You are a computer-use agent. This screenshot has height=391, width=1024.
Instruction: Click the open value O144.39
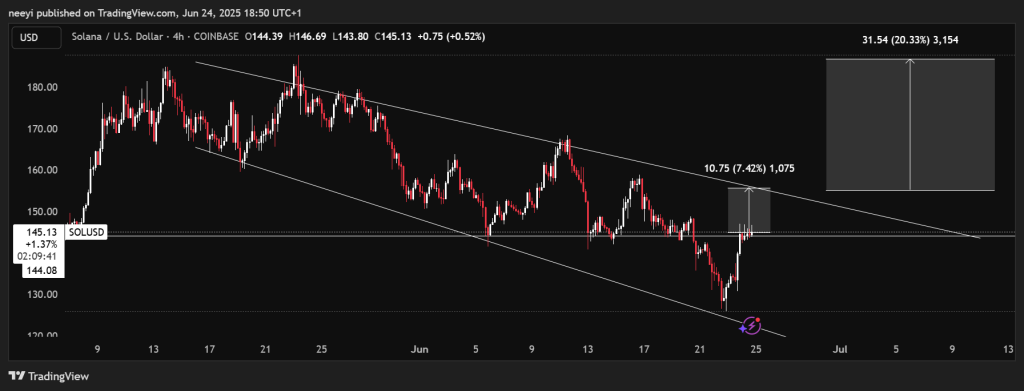264,37
